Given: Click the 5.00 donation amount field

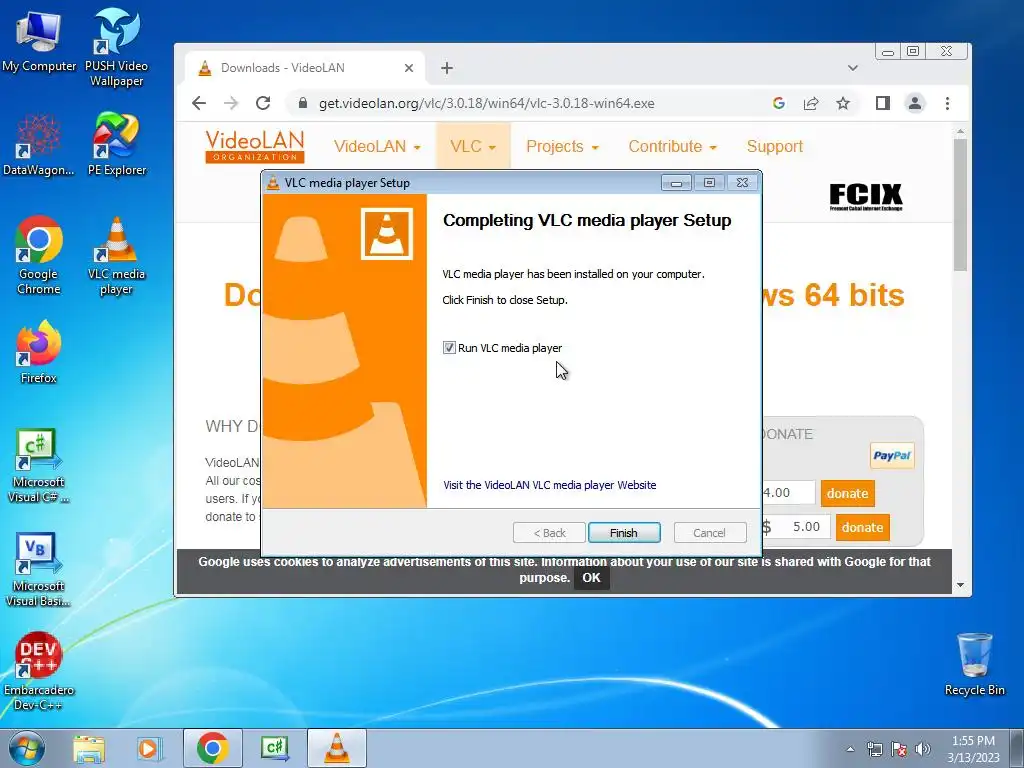Looking at the screenshot, I should click(803, 527).
